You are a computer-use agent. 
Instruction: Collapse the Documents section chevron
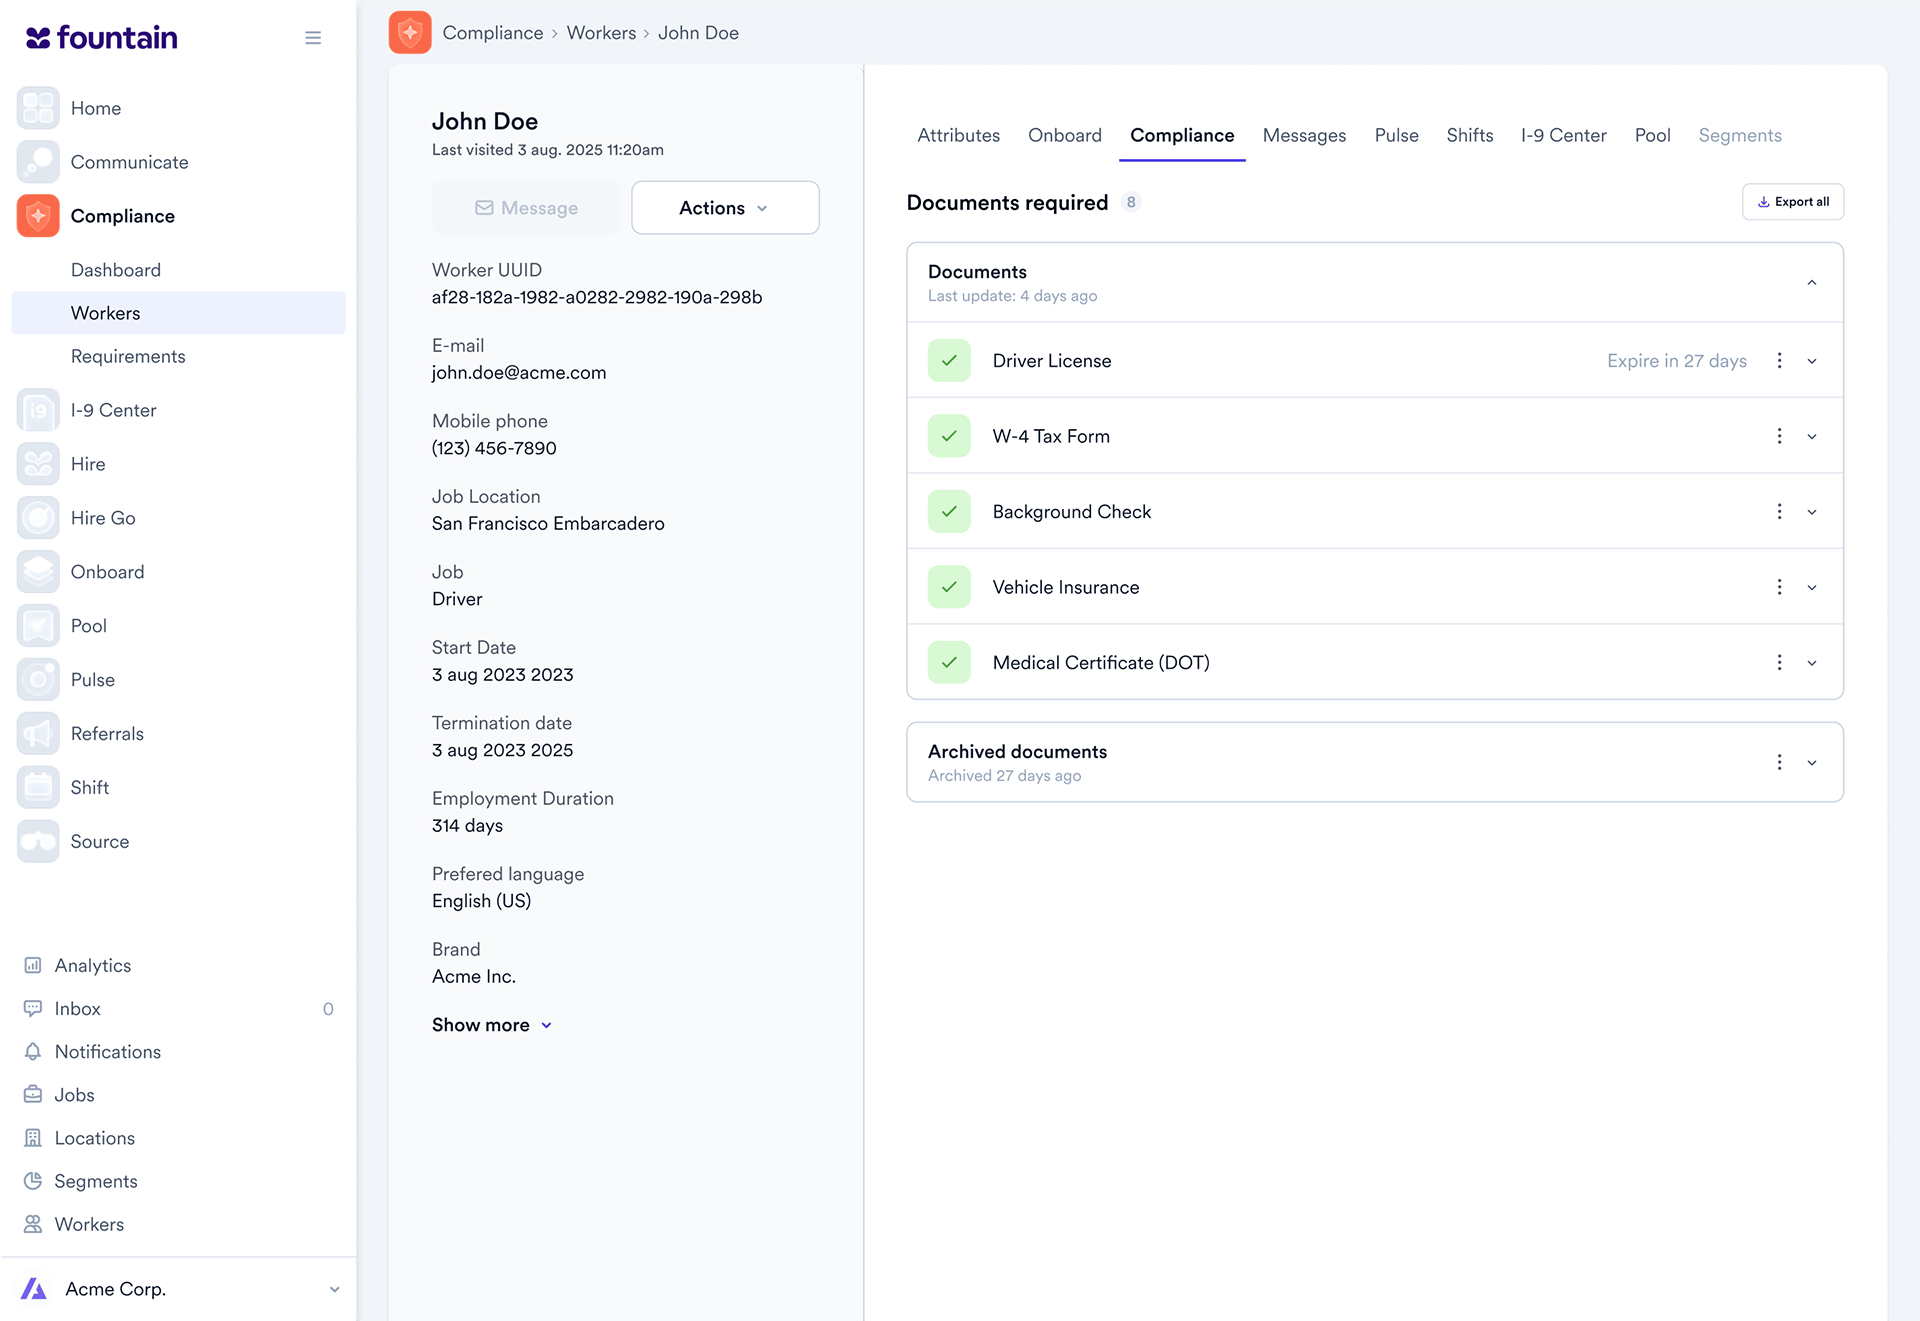(1812, 283)
